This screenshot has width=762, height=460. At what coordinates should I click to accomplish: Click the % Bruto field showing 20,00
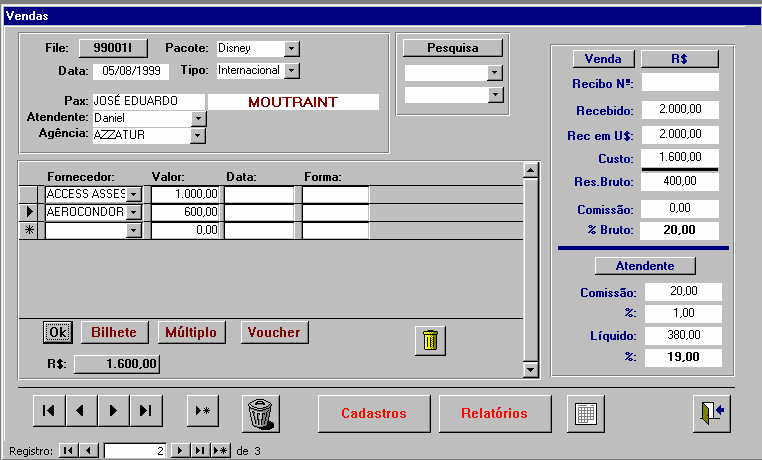pyautogui.click(x=680, y=230)
